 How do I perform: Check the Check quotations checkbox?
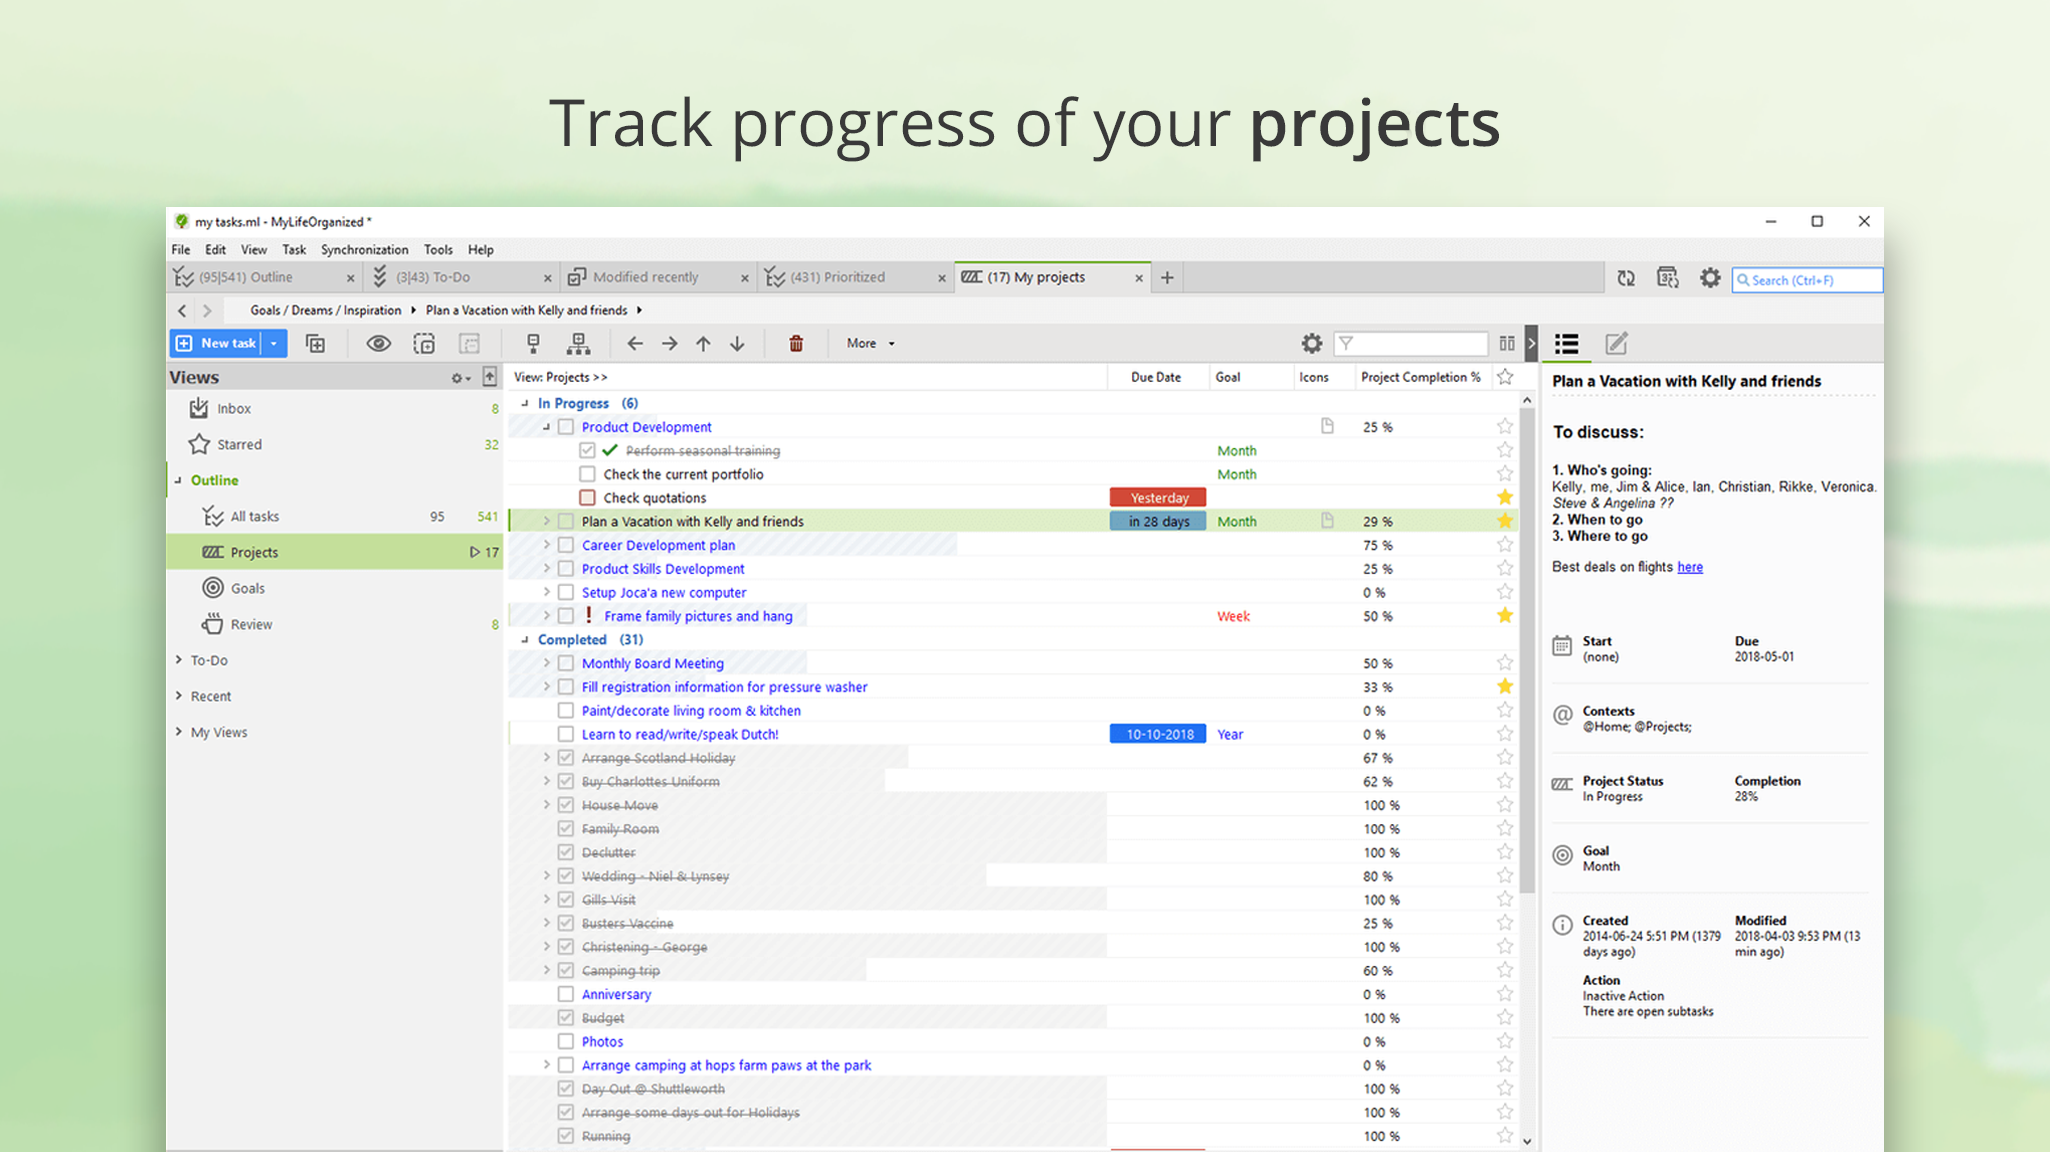click(x=587, y=497)
